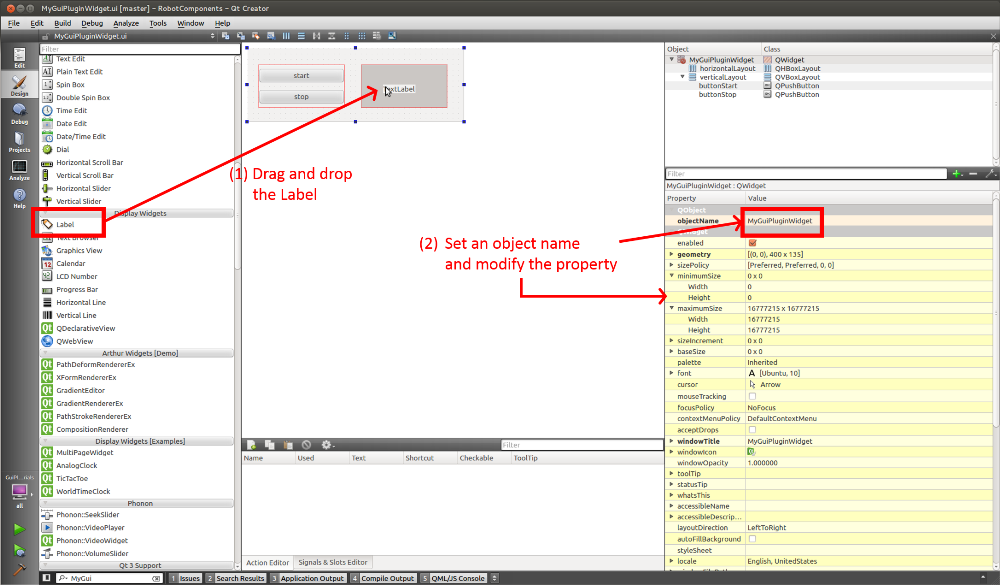Open the Search Results pane

point(235,578)
